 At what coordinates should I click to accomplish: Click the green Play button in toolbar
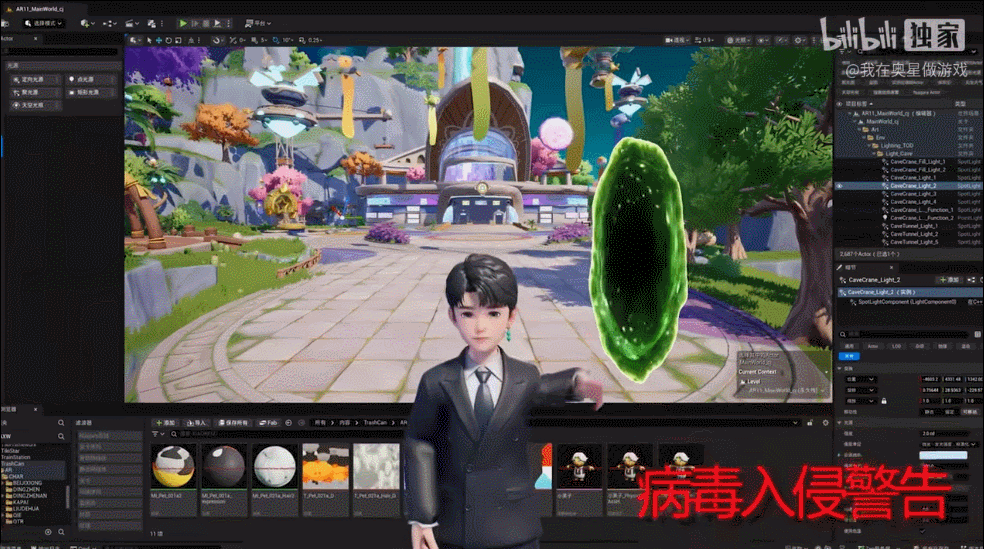click(x=183, y=22)
